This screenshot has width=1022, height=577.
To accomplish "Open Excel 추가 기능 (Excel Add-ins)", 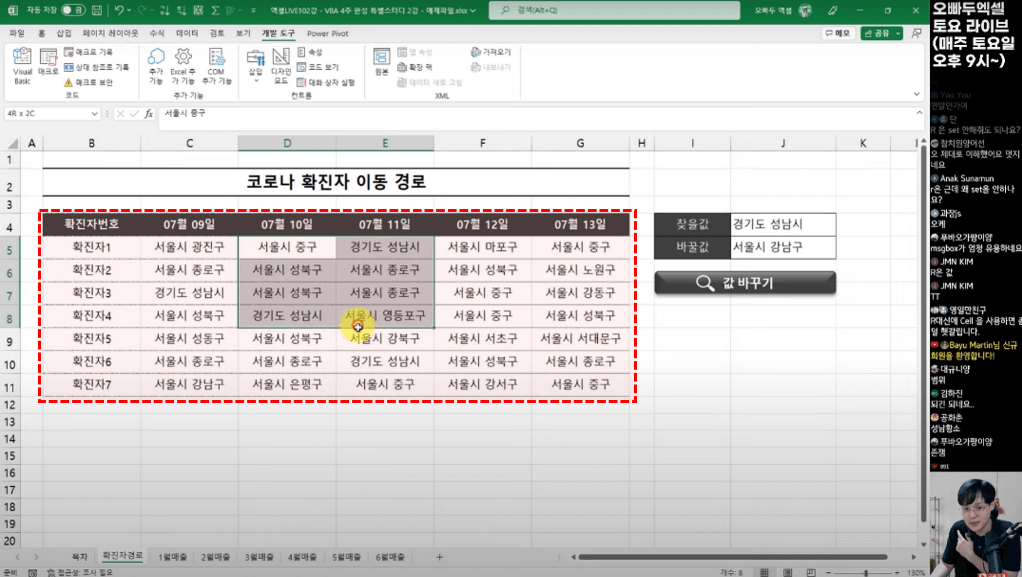I will (x=183, y=62).
